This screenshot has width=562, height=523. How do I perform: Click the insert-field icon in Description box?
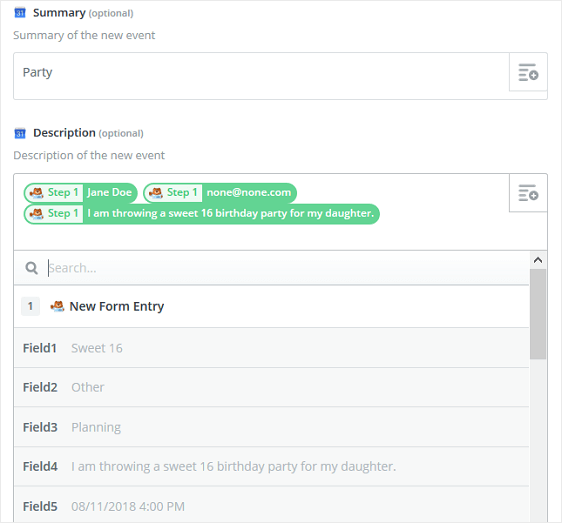click(x=528, y=193)
